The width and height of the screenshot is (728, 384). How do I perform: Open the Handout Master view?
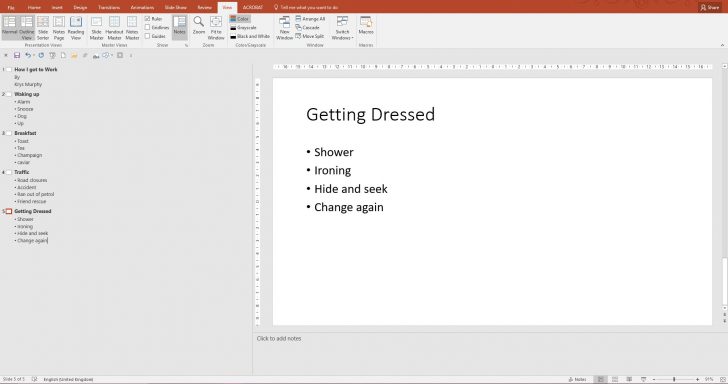(114, 28)
